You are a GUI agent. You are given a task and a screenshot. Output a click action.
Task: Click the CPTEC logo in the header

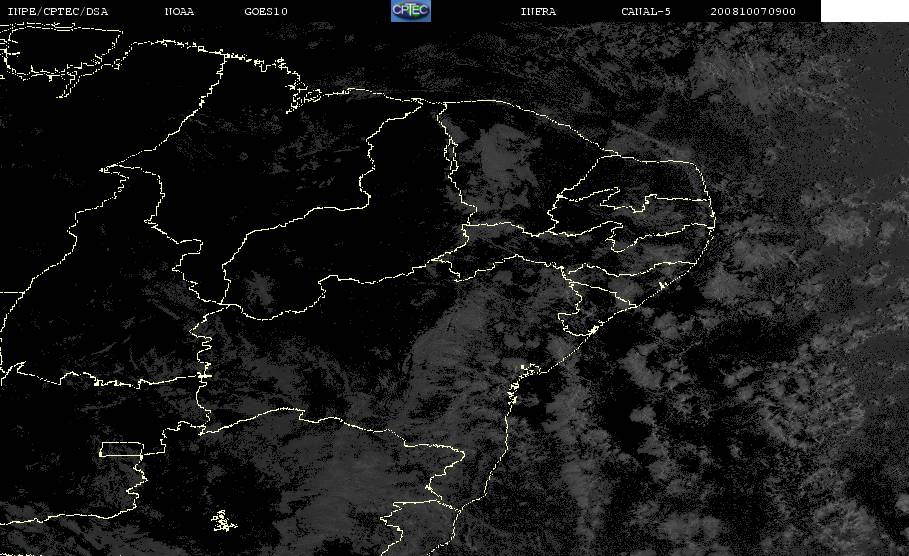click(411, 10)
